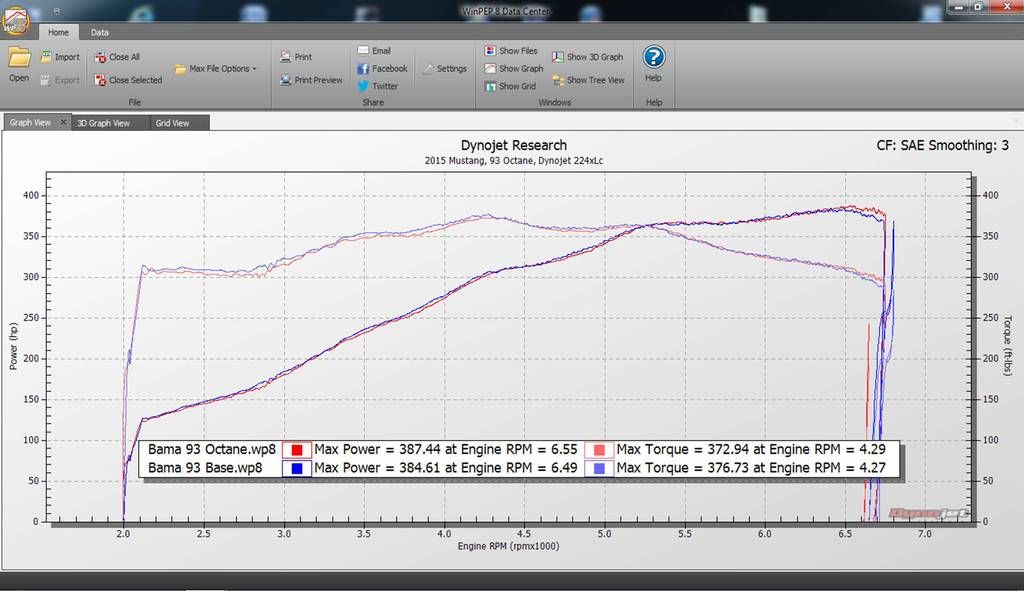Open the WinPEP application menu logo
This screenshot has width=1024, height=591.
coord(15,20)
